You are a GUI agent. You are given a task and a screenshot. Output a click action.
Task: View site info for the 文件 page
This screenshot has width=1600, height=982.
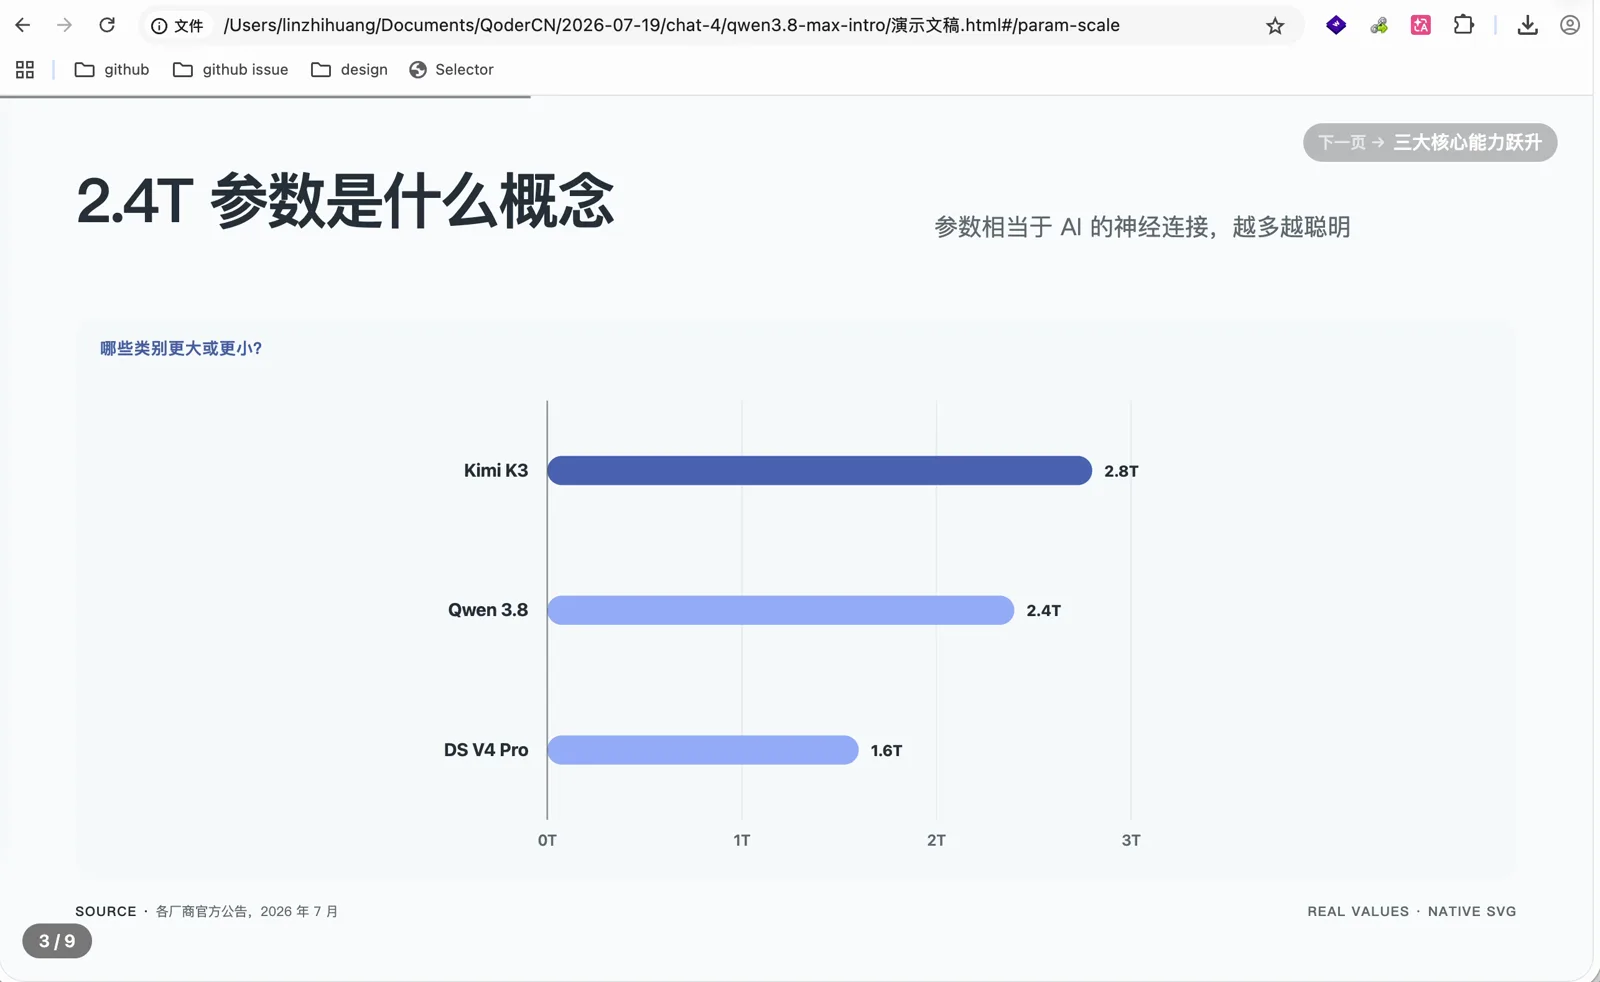177,26
